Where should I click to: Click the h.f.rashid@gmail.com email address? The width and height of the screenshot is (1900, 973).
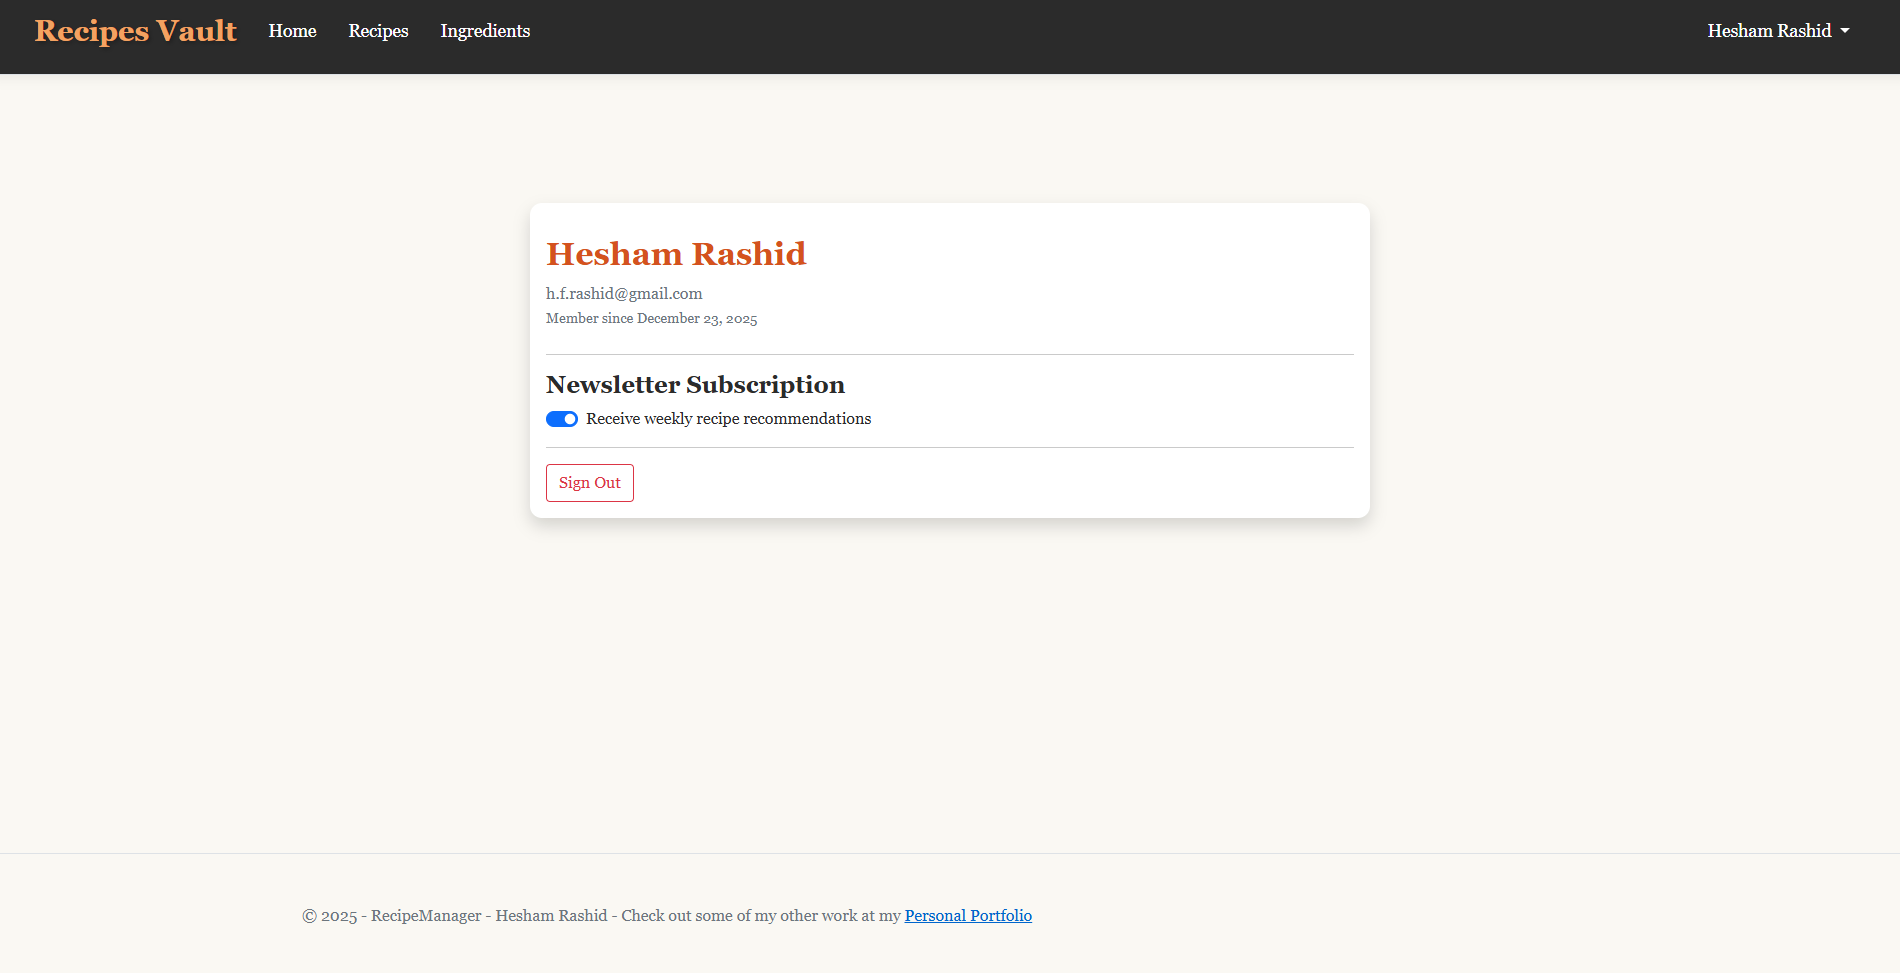[624, 294]
